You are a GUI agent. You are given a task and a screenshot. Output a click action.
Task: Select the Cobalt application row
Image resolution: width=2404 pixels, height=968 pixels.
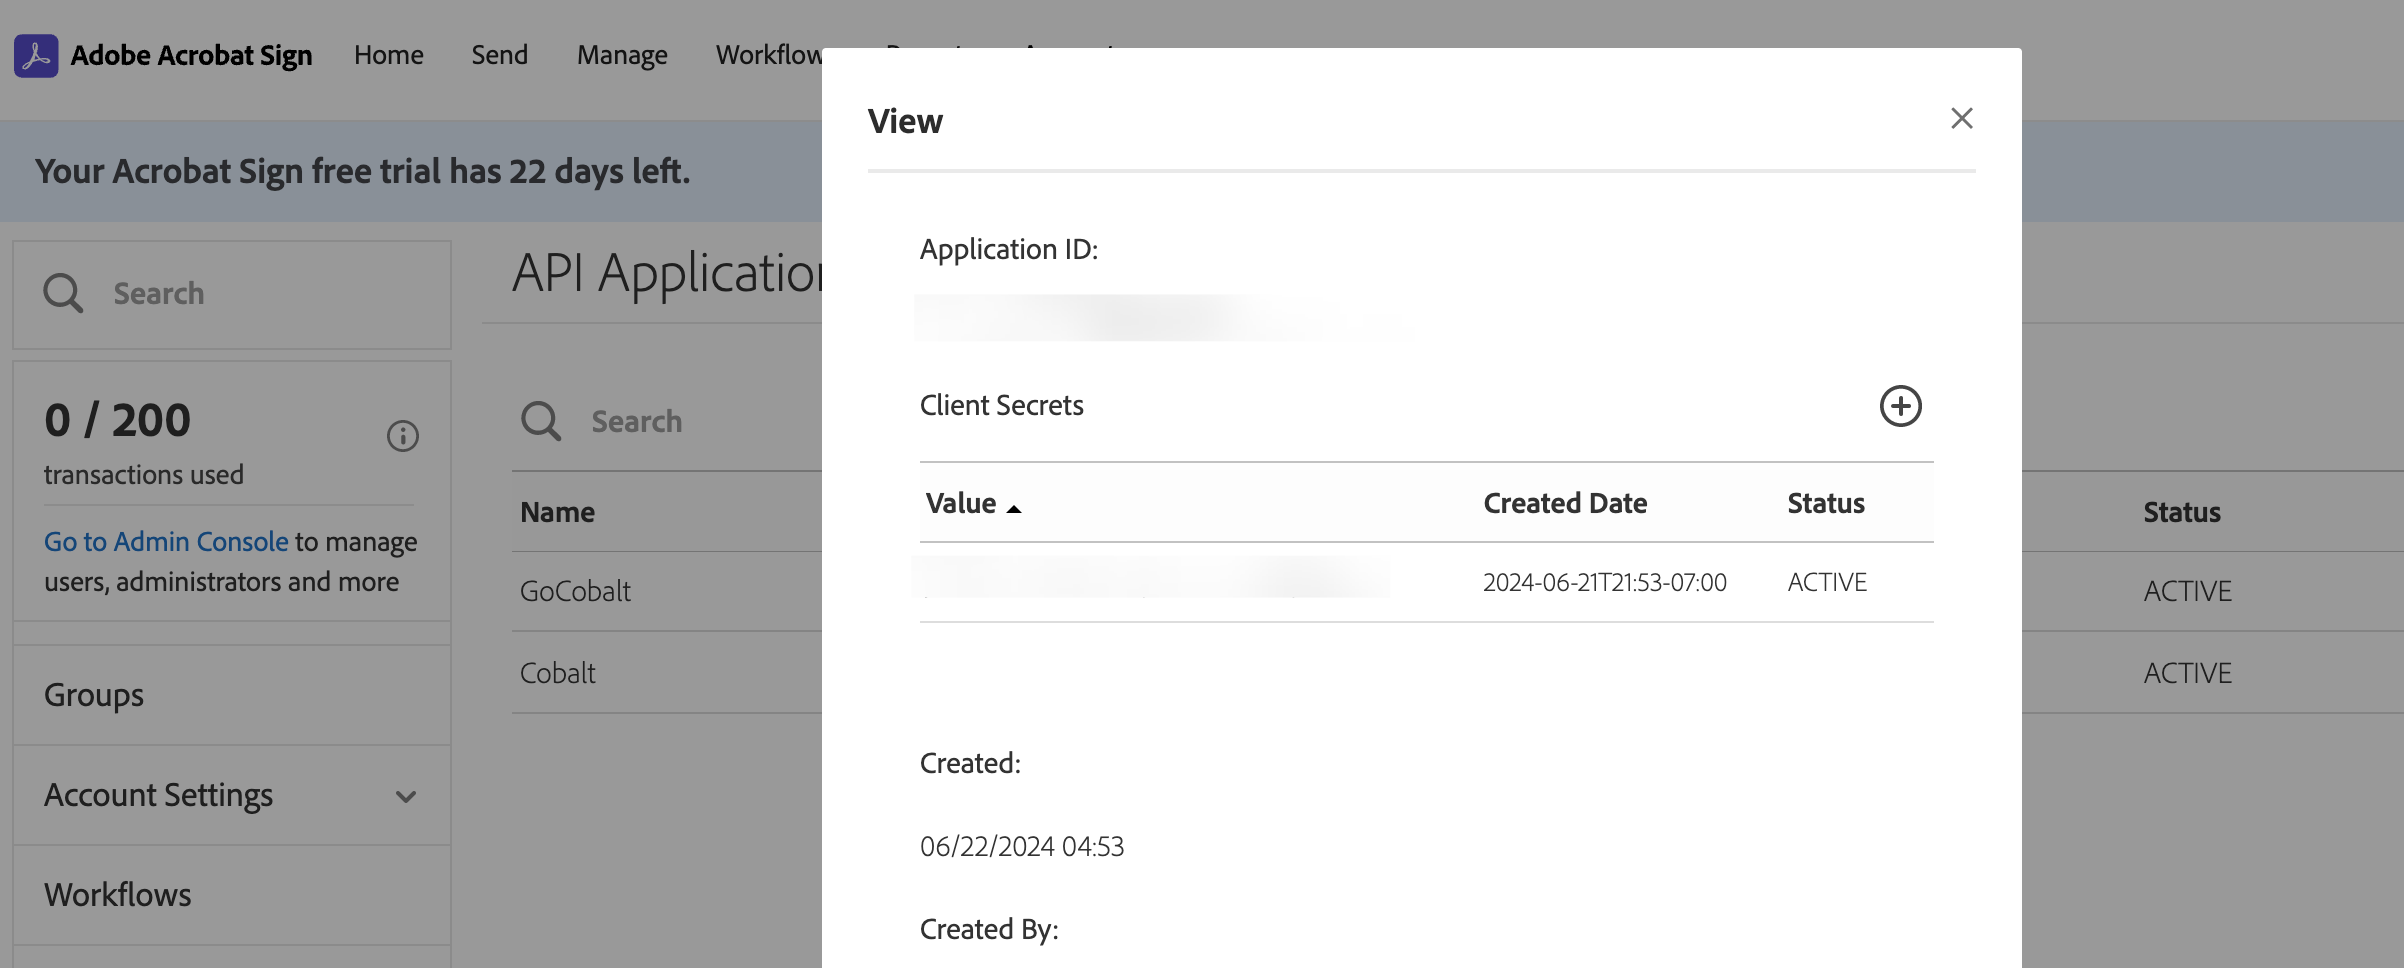[x=667, y=673]
